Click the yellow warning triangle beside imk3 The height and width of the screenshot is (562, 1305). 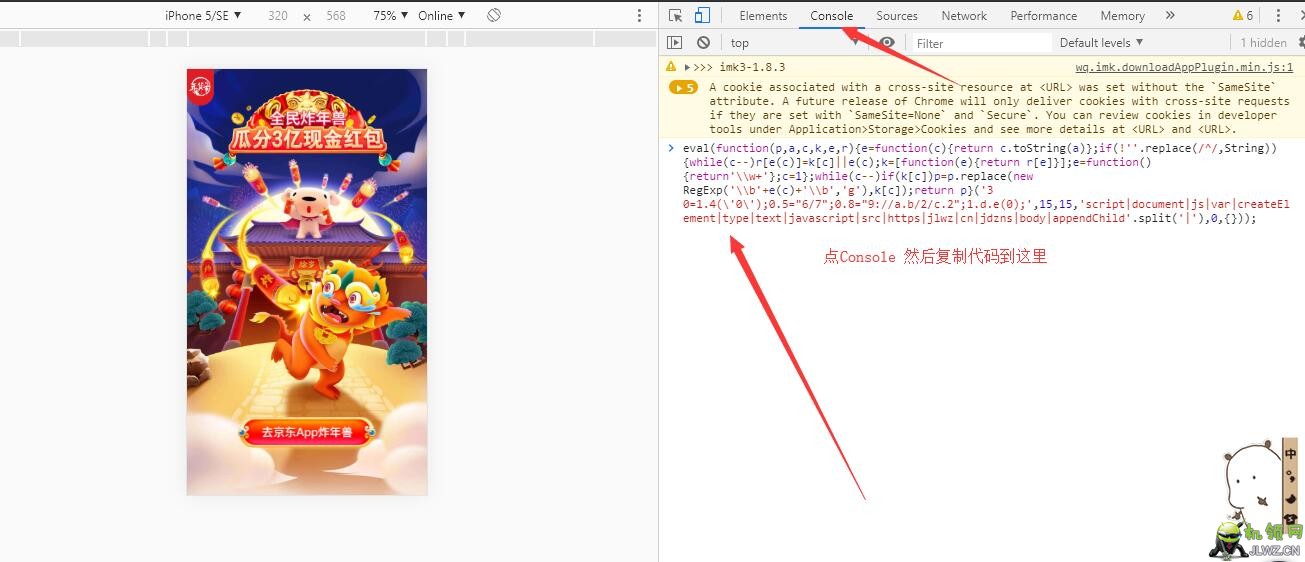click(x=671, y=67)
